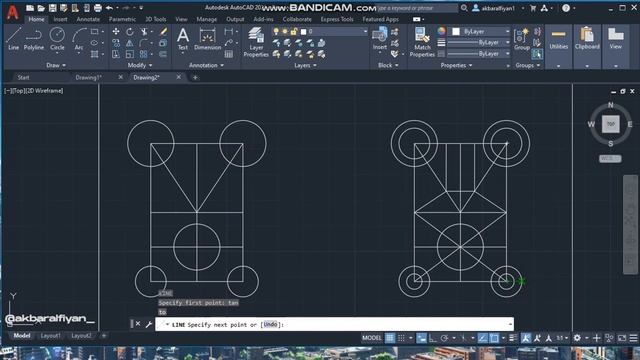This screenshot has height=360, width=640.
Task: Select the Line drawing tool
Action: 13,39
